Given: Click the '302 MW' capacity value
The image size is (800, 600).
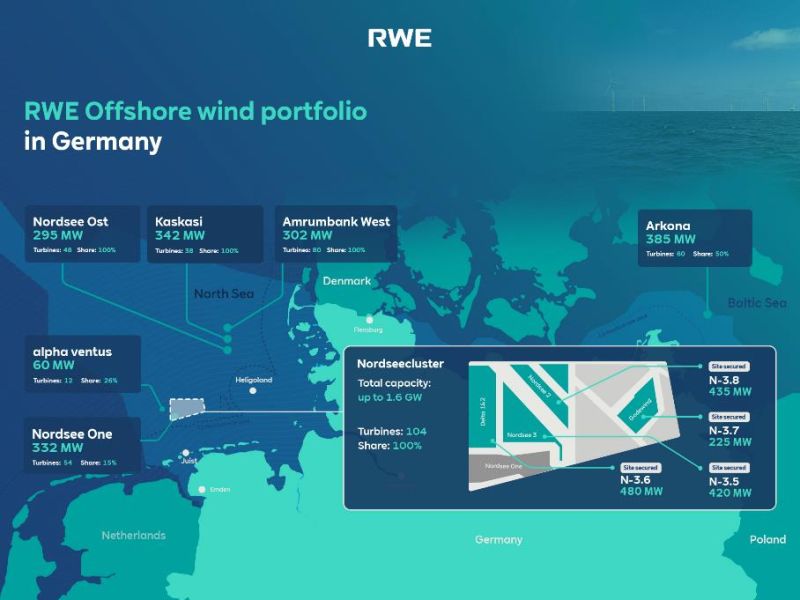Looking at the screenshot, I should 307,235.
